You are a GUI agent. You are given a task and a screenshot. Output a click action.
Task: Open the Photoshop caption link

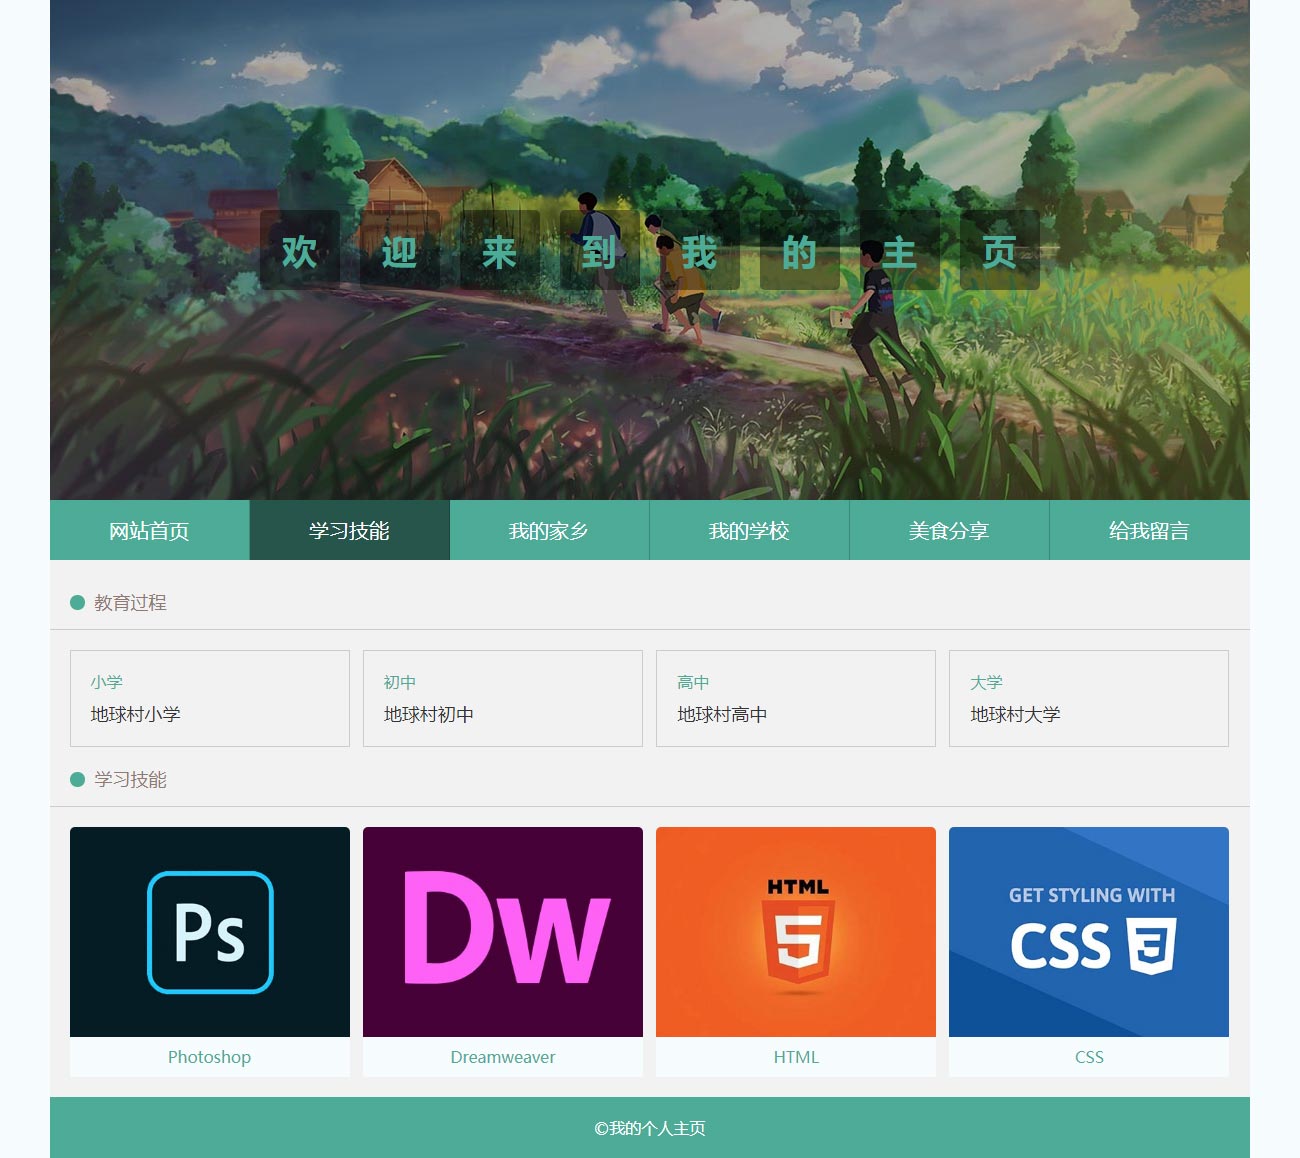tap(210, 1057)
